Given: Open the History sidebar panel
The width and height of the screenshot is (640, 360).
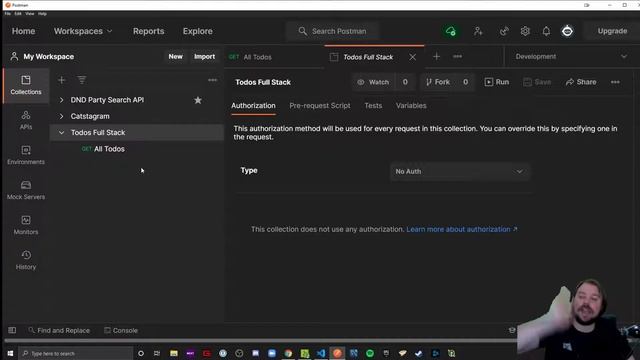Looking at the screenshot, I should pyautogui.click(x=26, y=260).
